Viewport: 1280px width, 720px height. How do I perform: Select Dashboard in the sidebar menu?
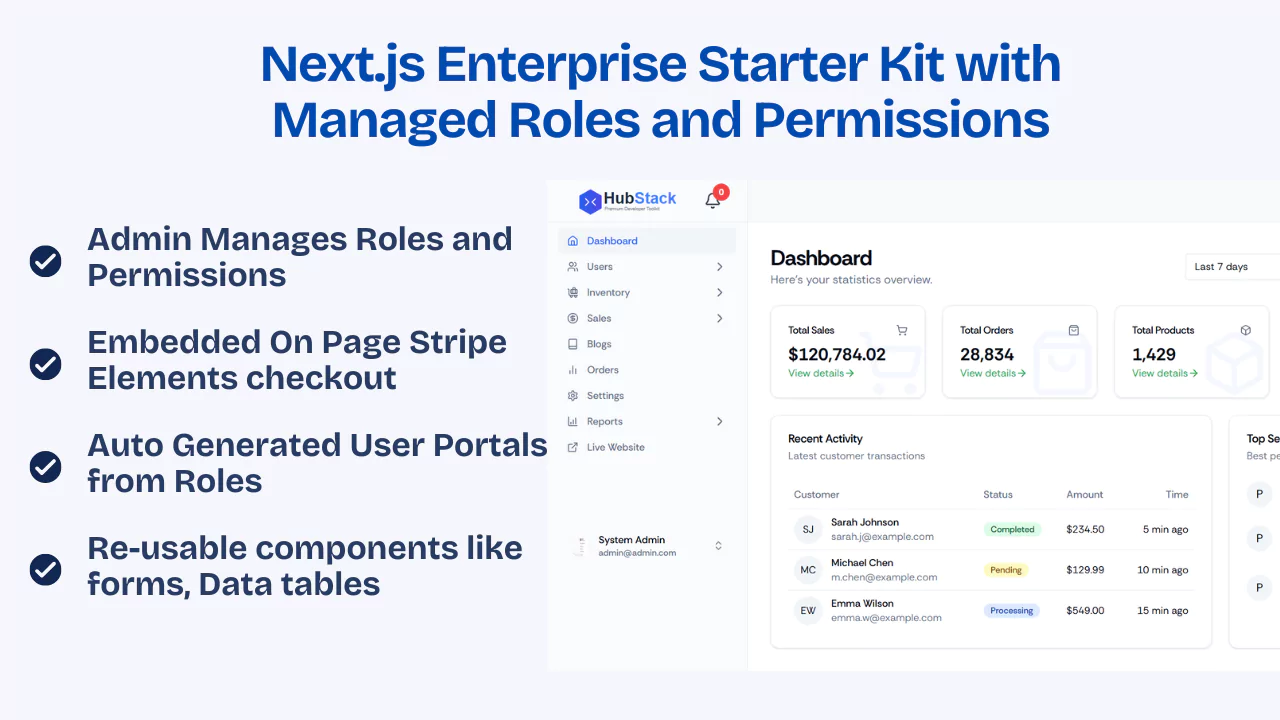pyautogui.click(x=613, y=240)
